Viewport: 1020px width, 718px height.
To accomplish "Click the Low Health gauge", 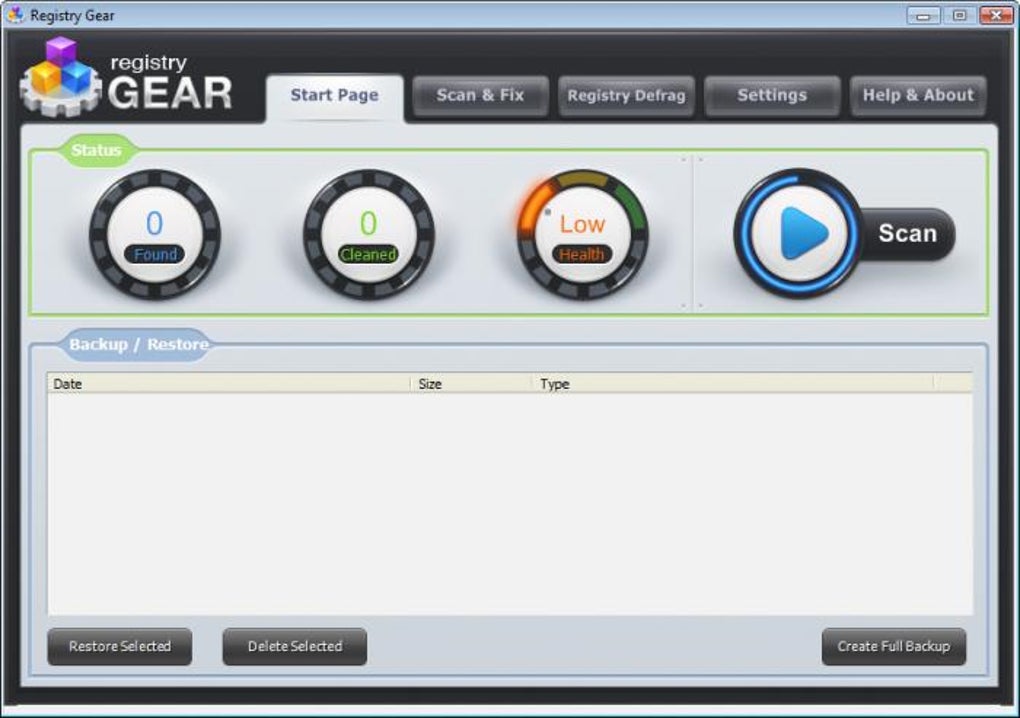I will pyautogui.click(x=582, y=234).
